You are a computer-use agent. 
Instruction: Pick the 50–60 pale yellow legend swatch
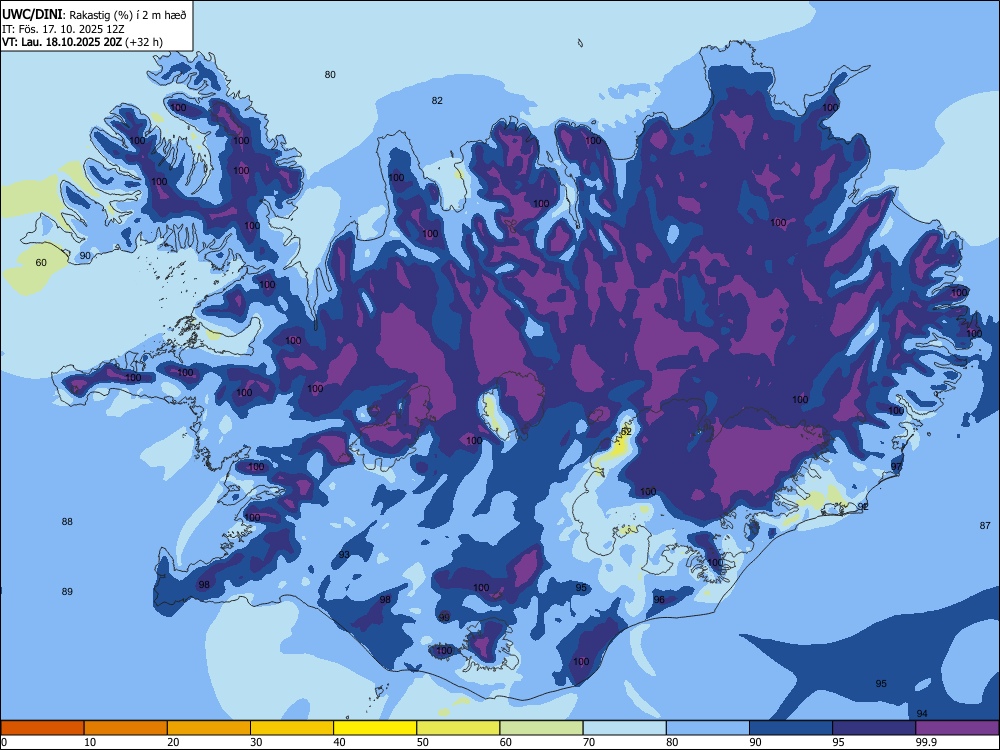(458, 728)
